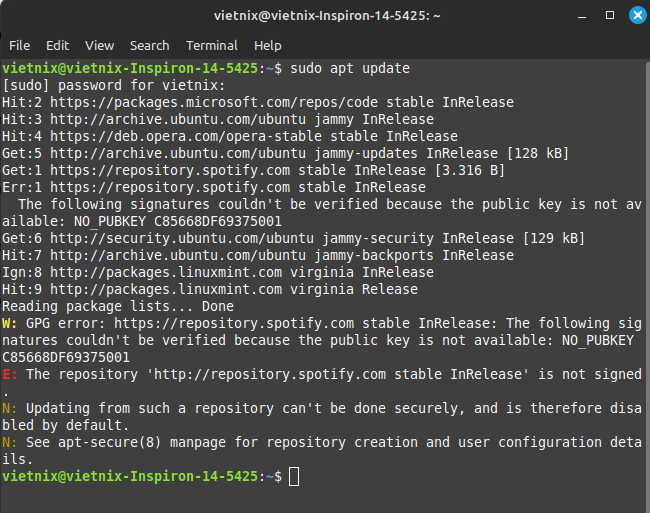Image resolution: width=650 pixels, height=513 pixels.
Task: Click the 'sudo apt update' command text
Action: 350,68
